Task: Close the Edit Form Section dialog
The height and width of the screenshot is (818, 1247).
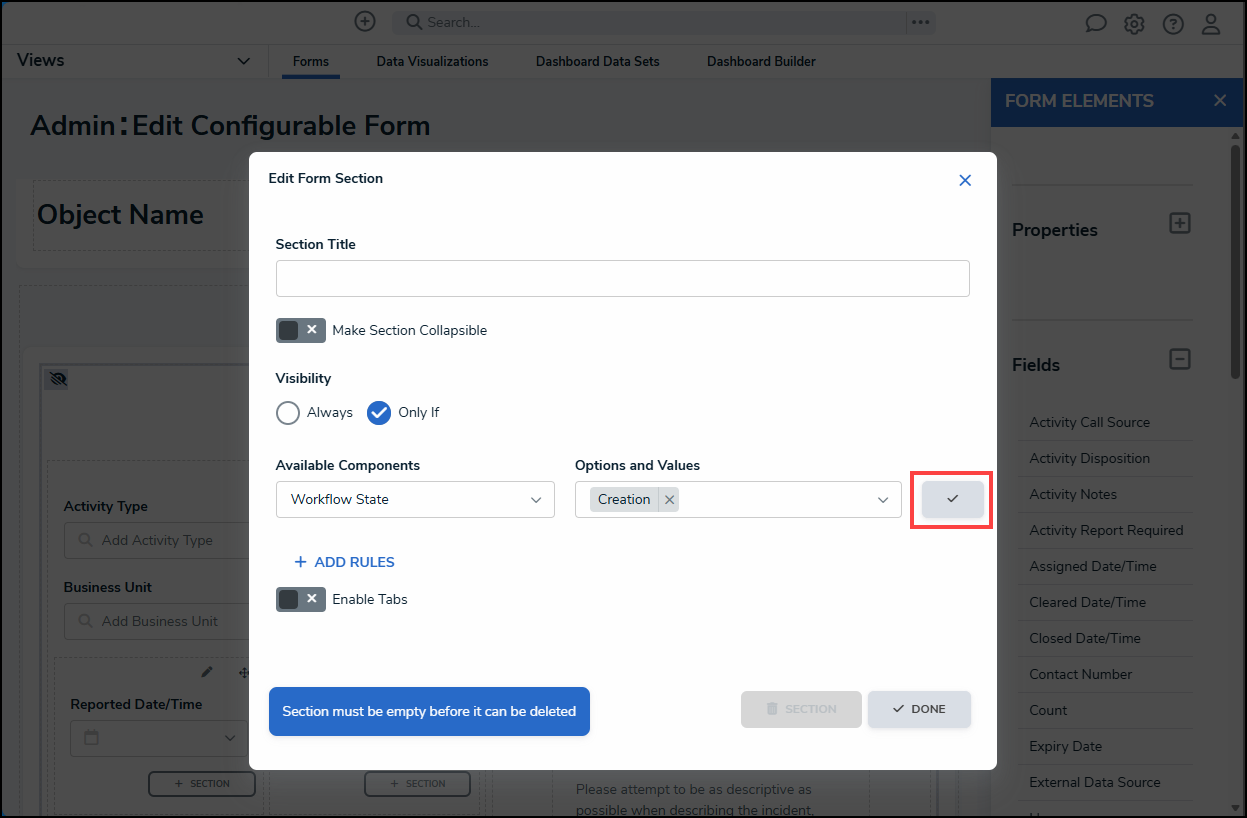Action: [x=965, y=180]
